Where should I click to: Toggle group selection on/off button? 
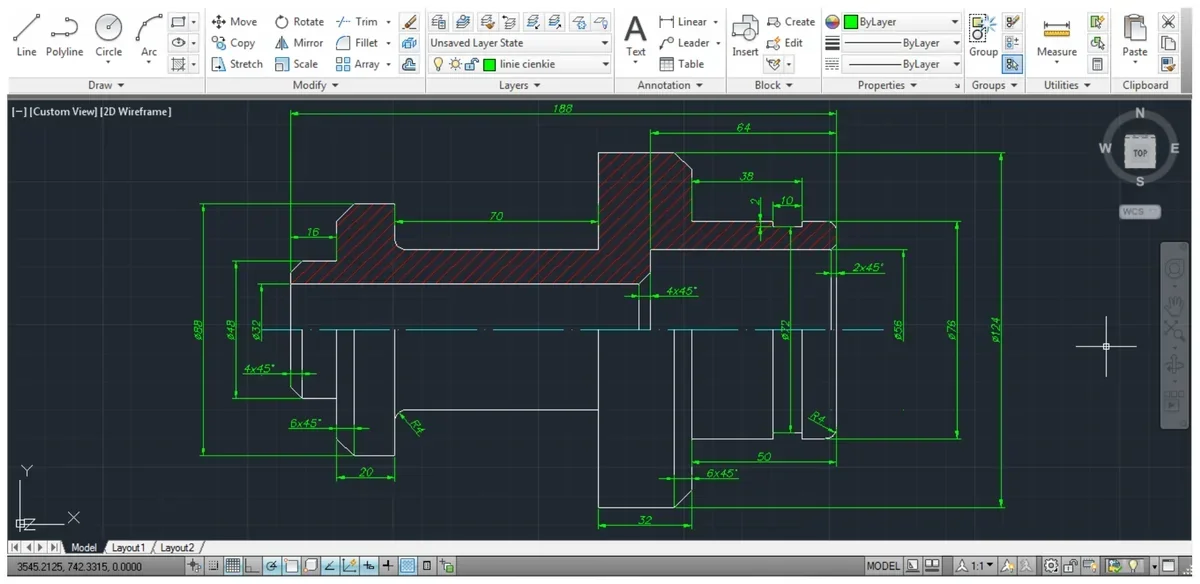(1013, 64)
